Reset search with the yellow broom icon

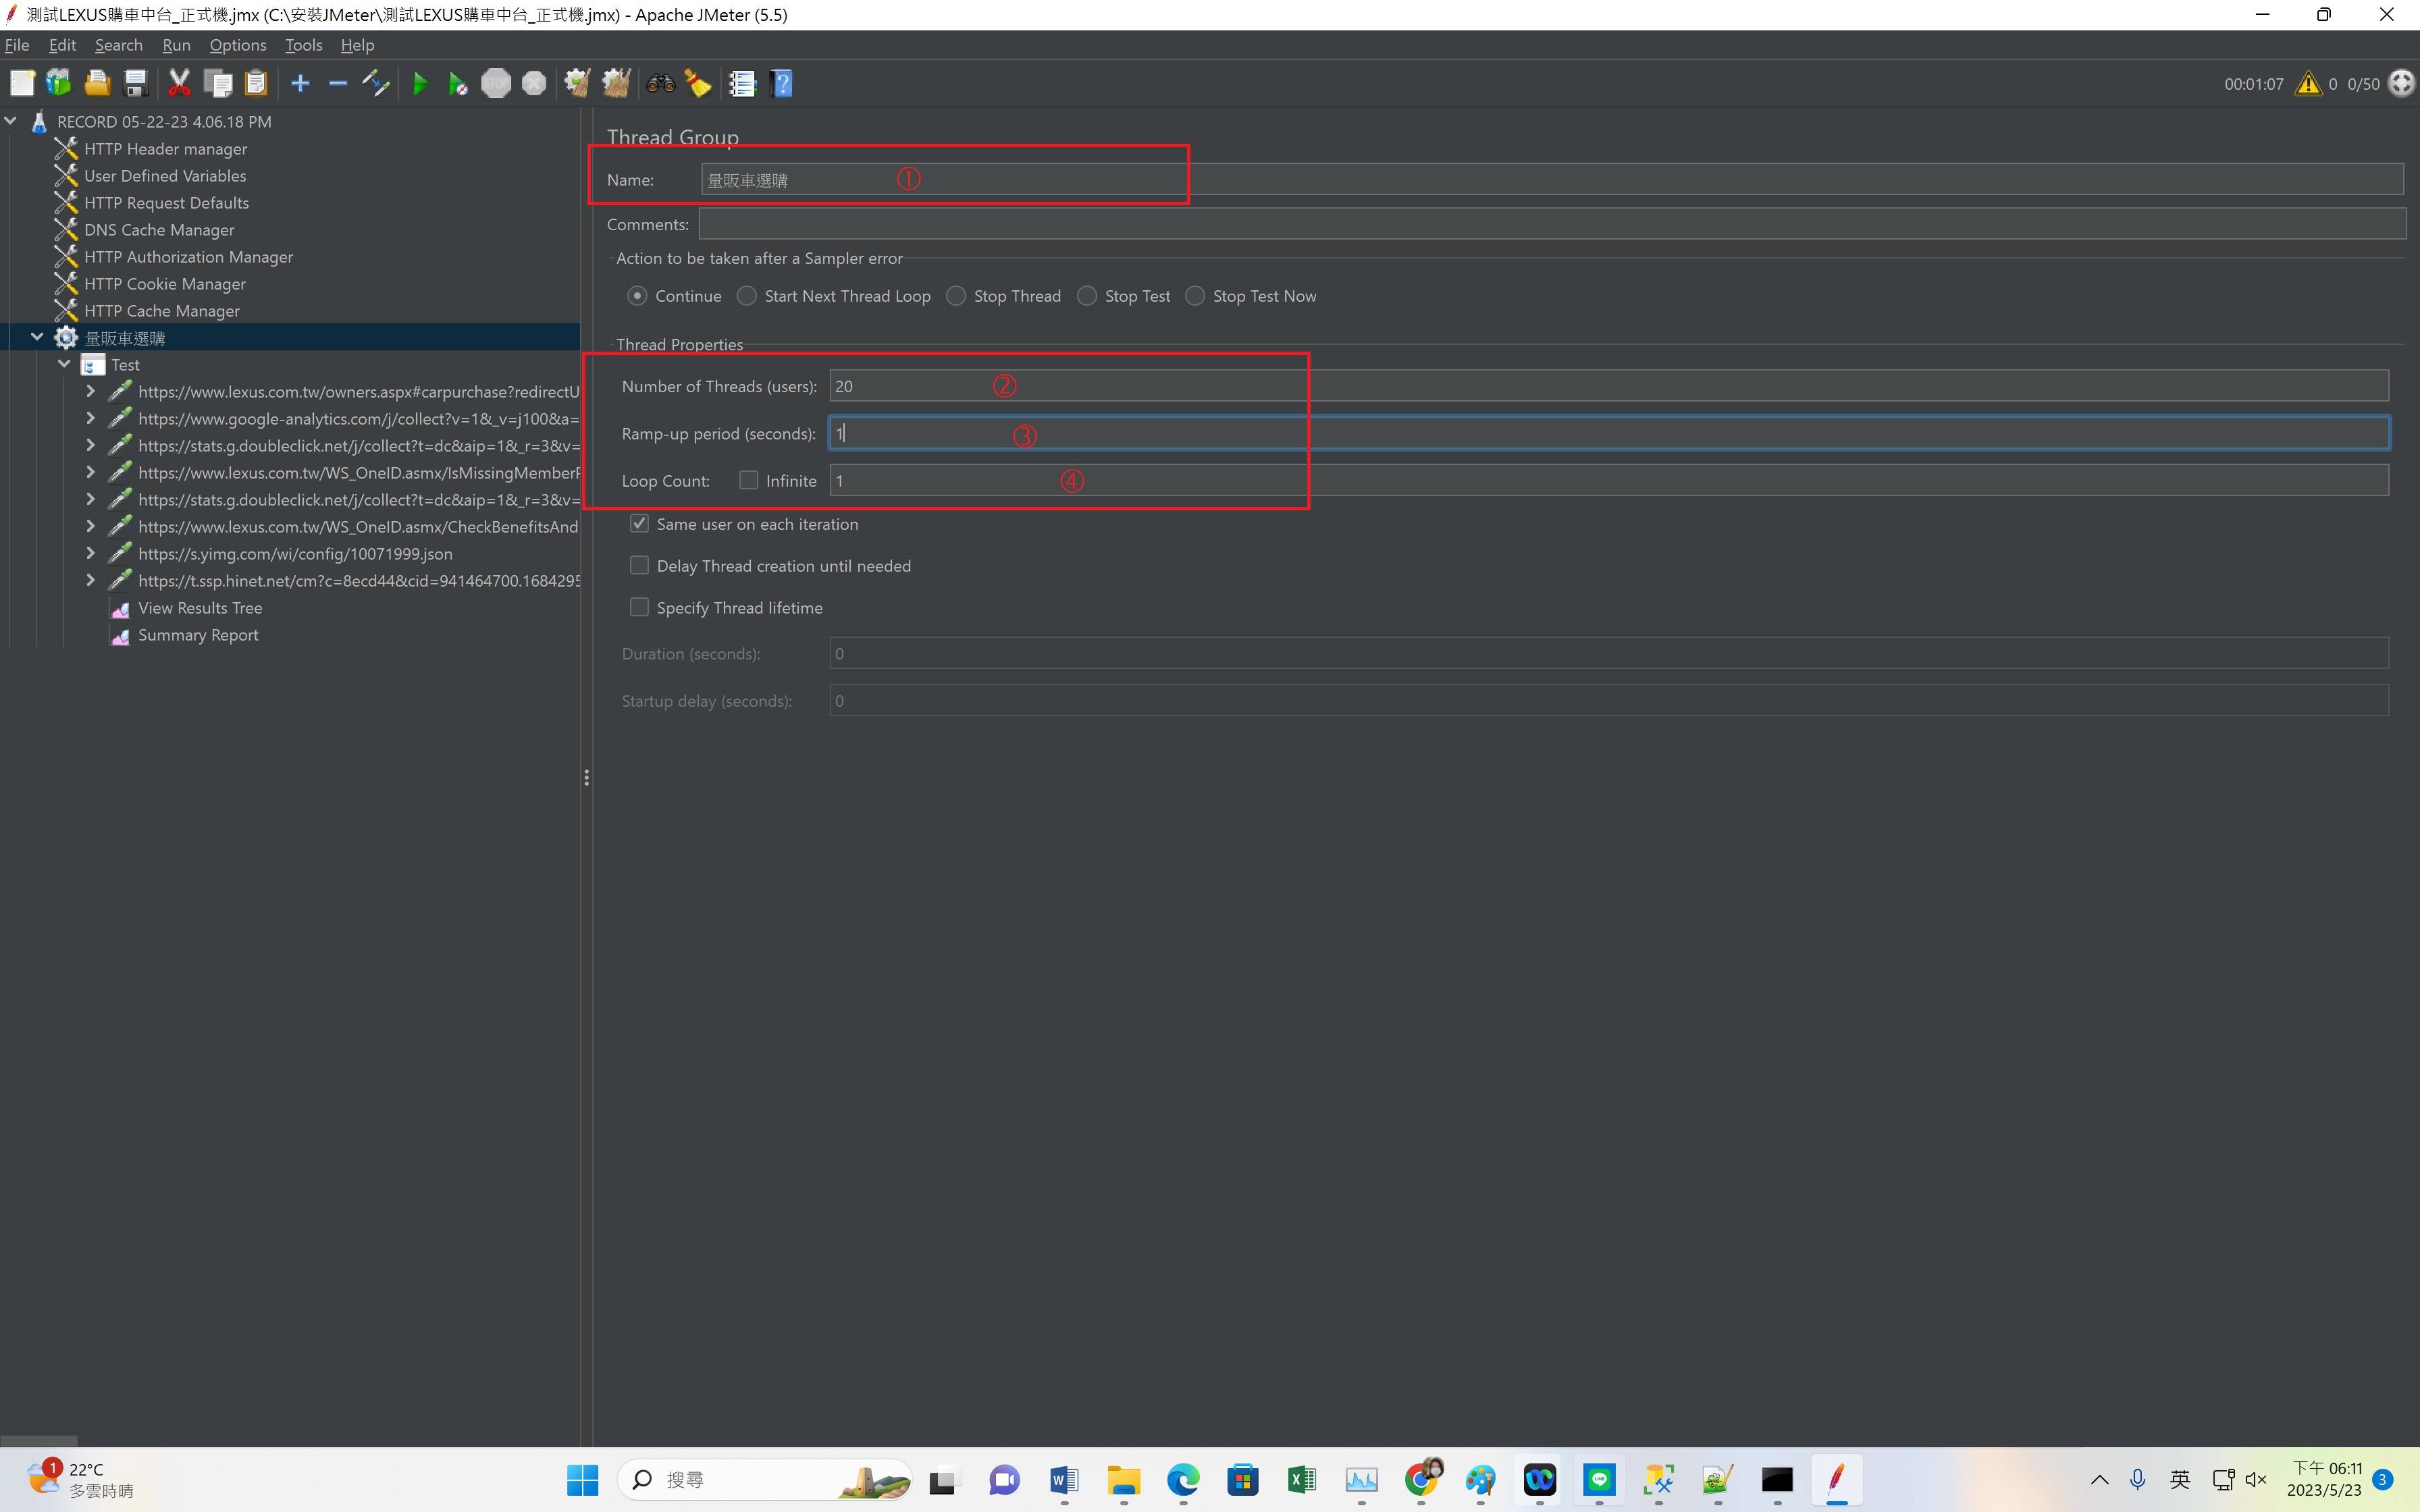tap(698, 84)
